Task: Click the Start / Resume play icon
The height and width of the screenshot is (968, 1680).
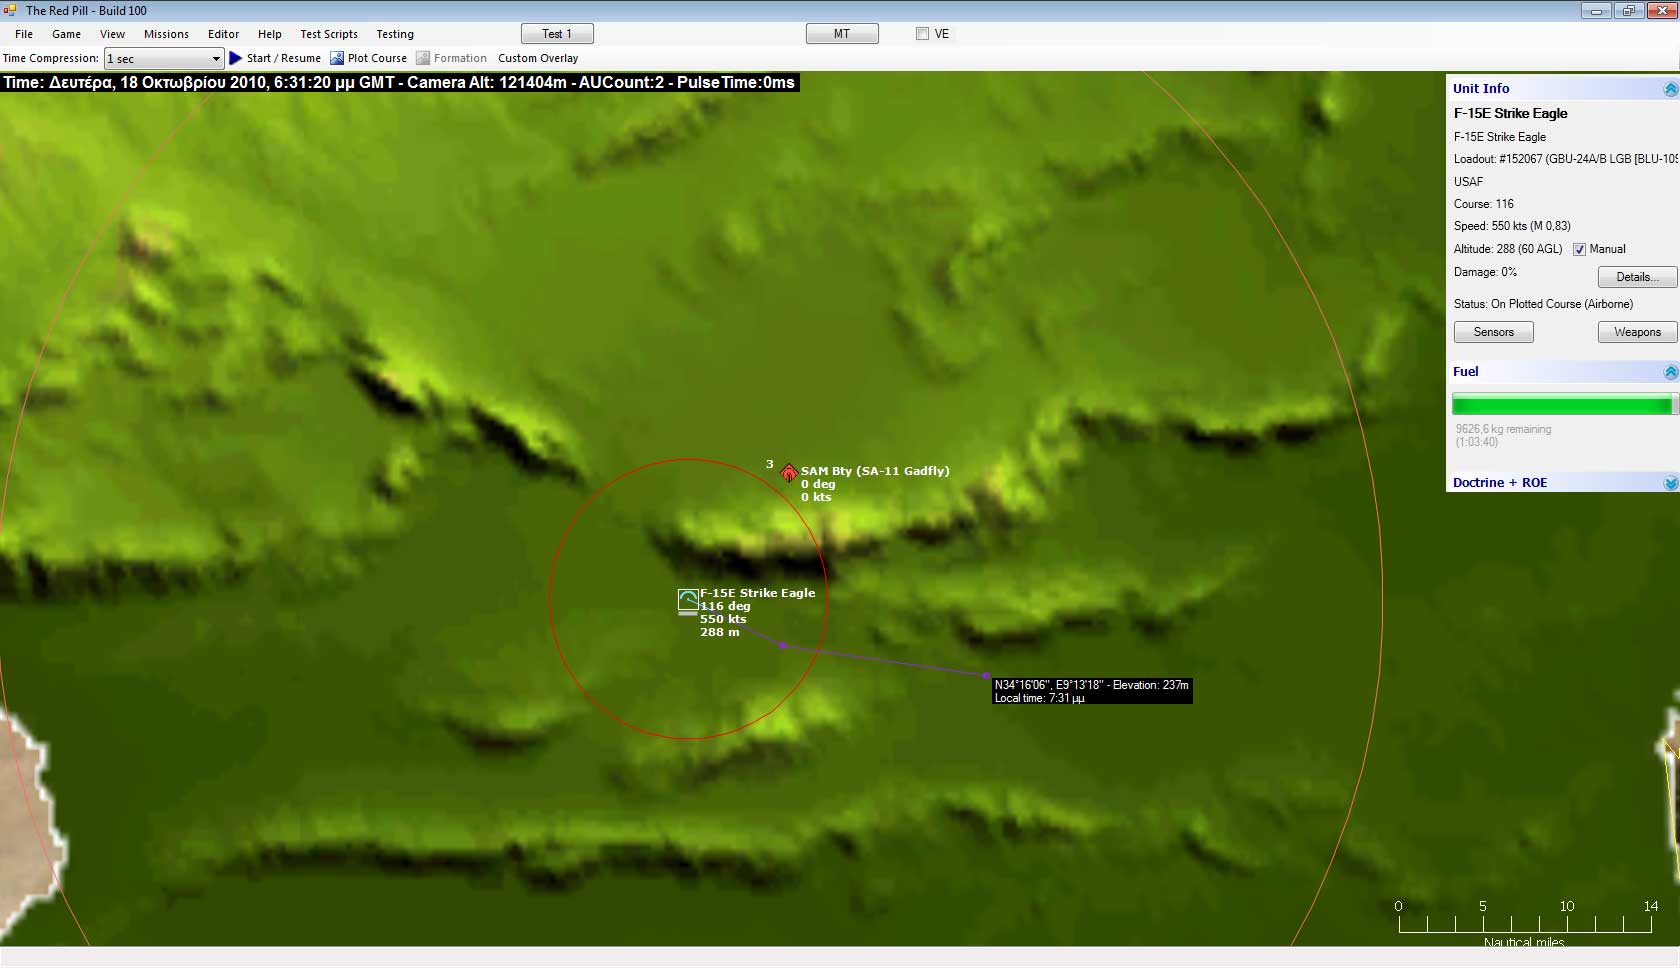Action: (x=236, y=58)
